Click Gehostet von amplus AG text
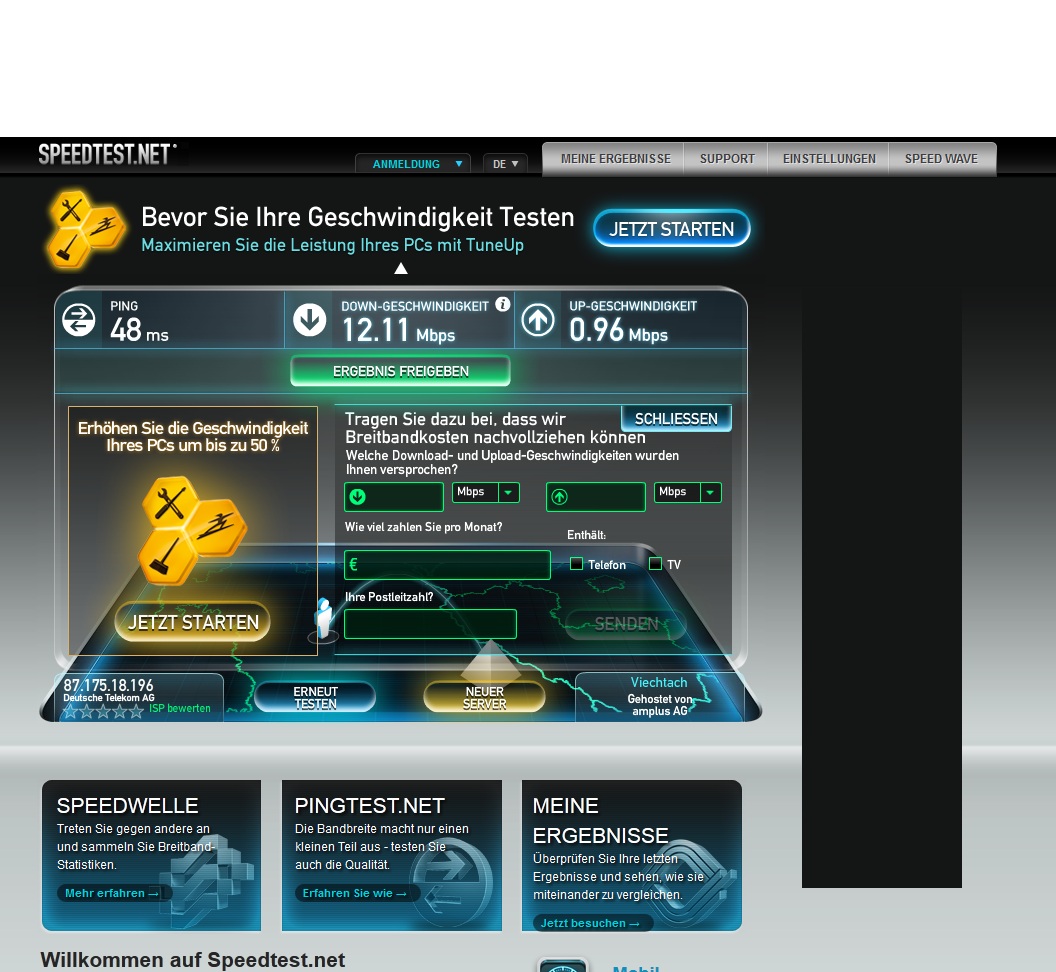The image size is (1056, 972). point(659,705)
